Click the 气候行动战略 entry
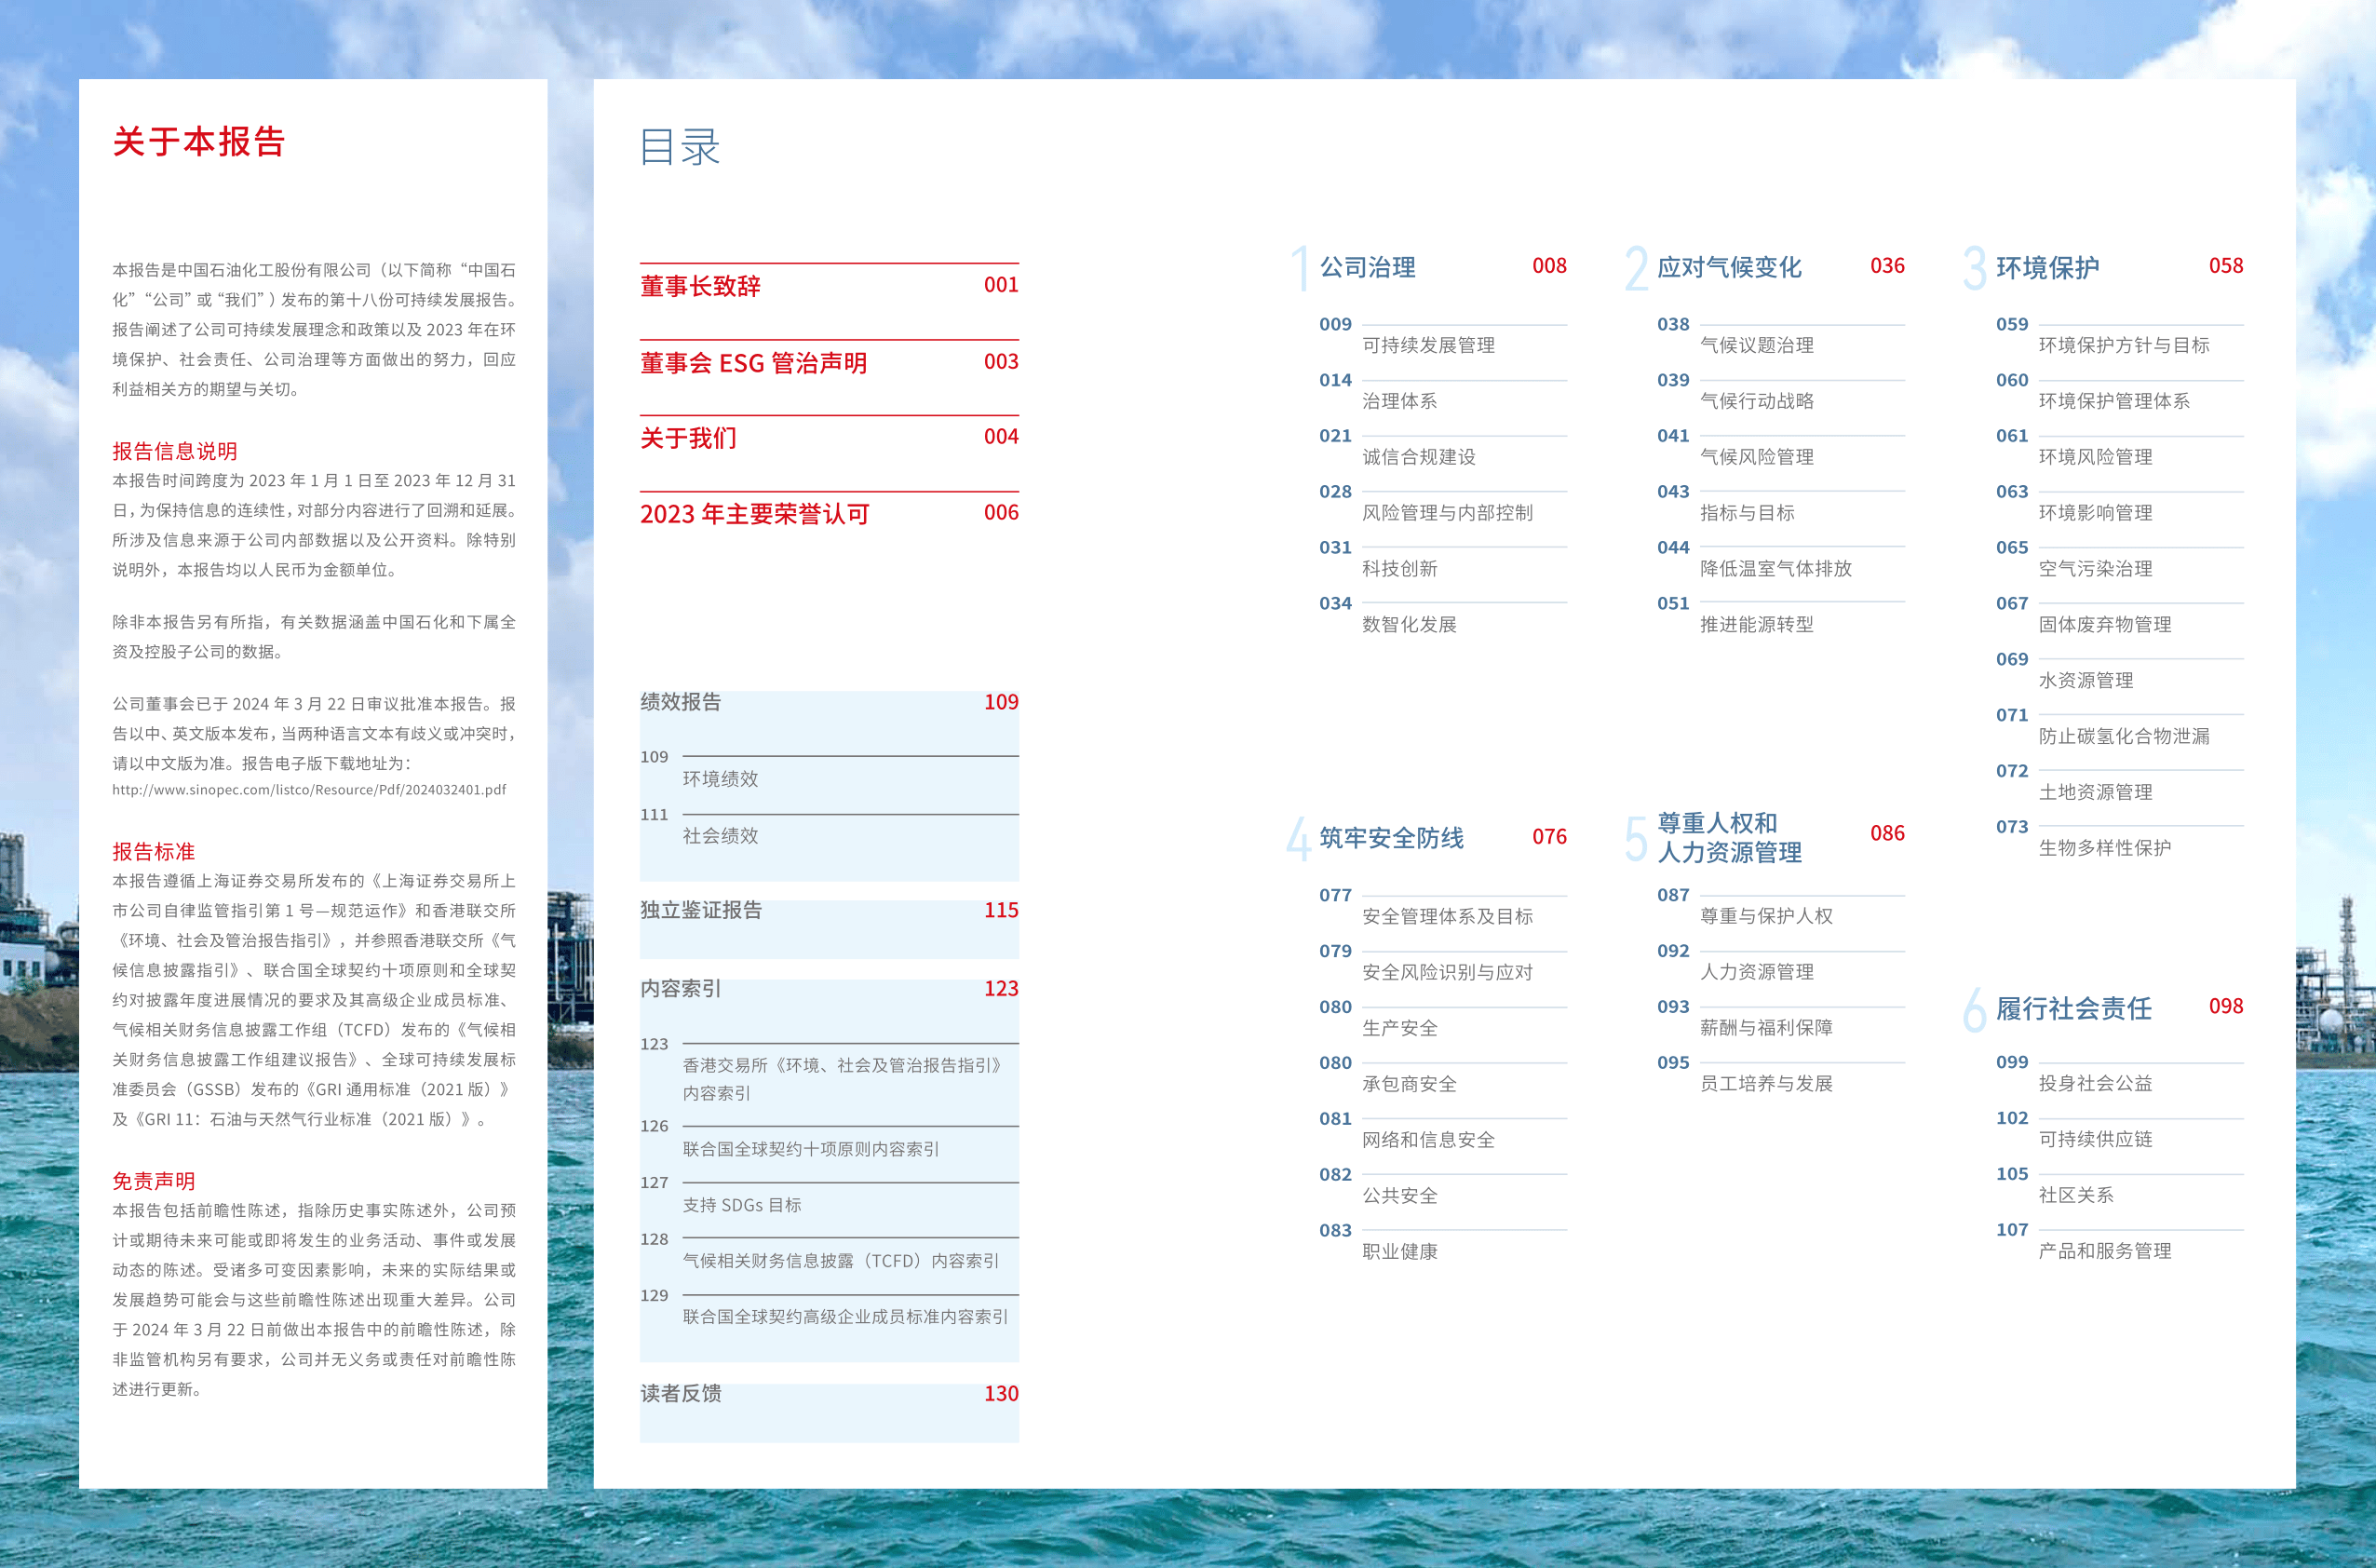Viewport: 2376px width, 1568px height. 1757,401
